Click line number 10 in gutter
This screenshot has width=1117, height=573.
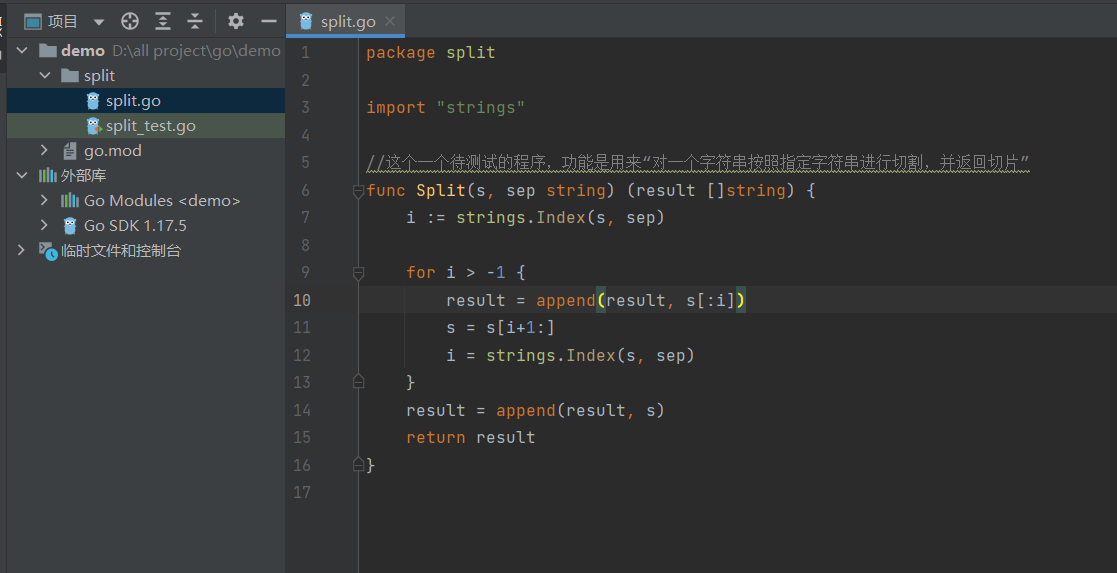pos(302,300)
